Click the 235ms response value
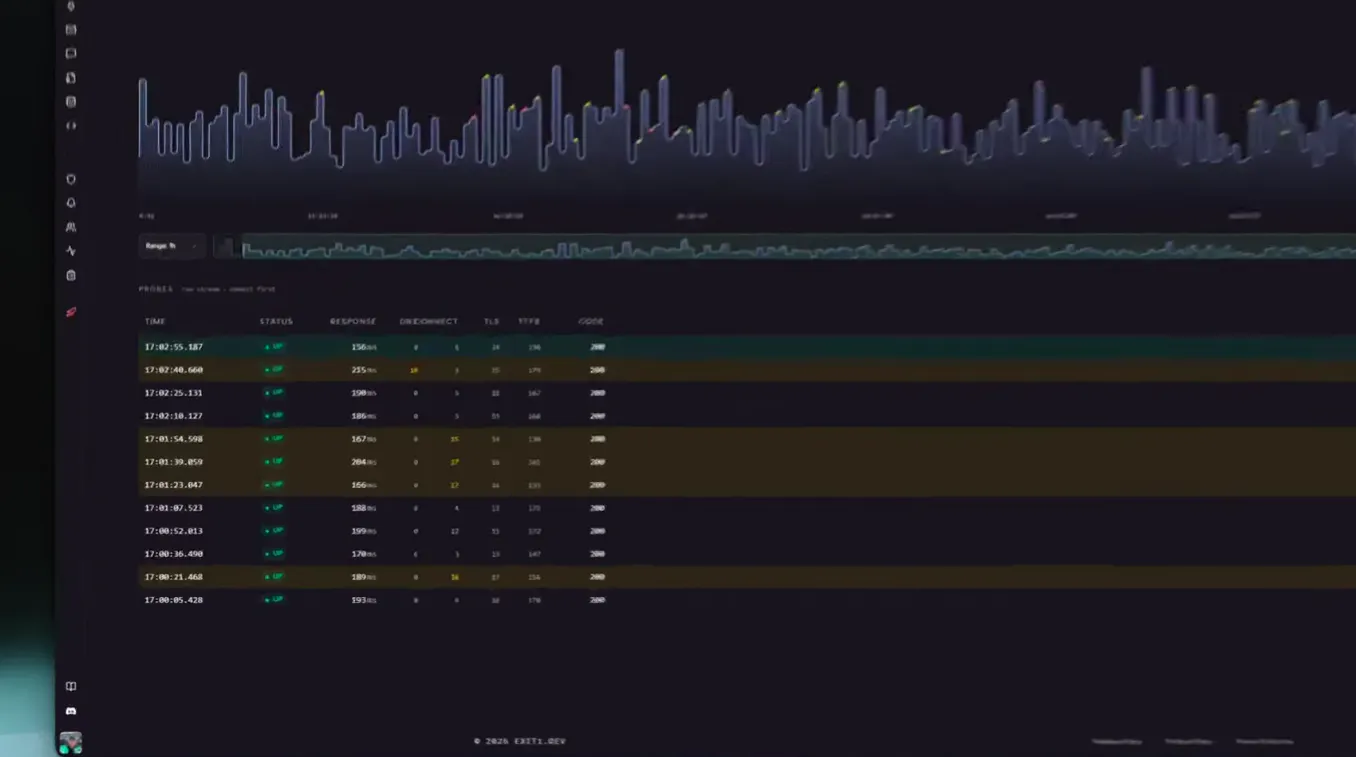The image size is (1356, 757). (363, 370)
